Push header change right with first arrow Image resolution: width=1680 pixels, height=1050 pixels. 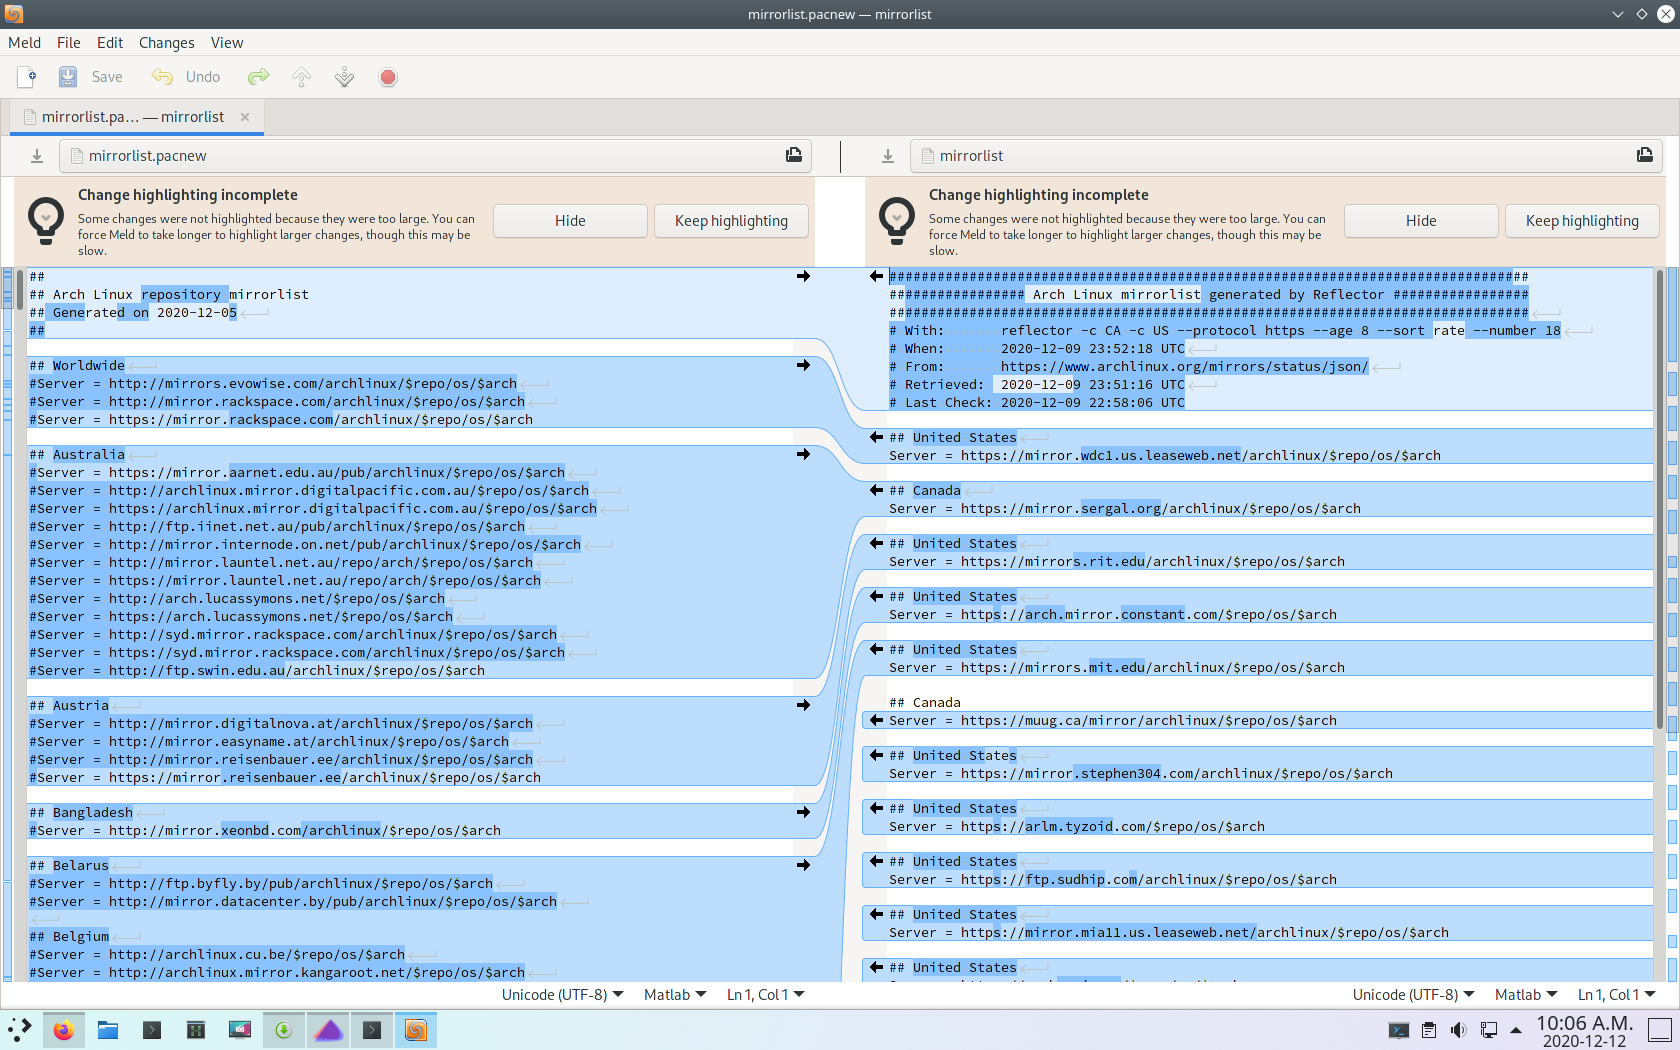(803, 276)
